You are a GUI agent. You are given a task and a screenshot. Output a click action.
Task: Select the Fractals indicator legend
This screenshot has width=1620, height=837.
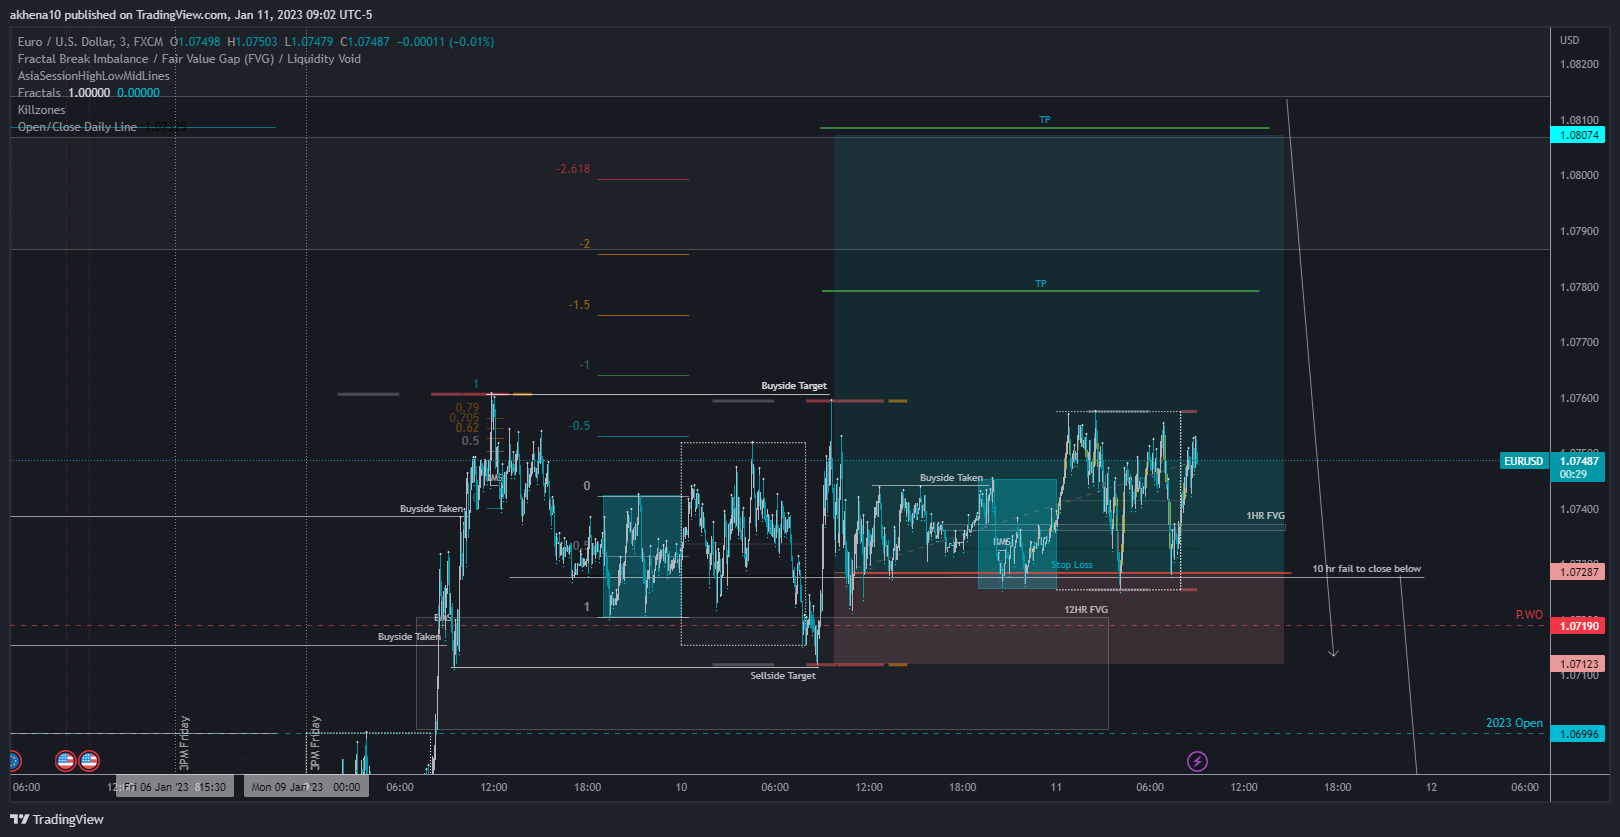pyautogui.click(x=39, y=93)
